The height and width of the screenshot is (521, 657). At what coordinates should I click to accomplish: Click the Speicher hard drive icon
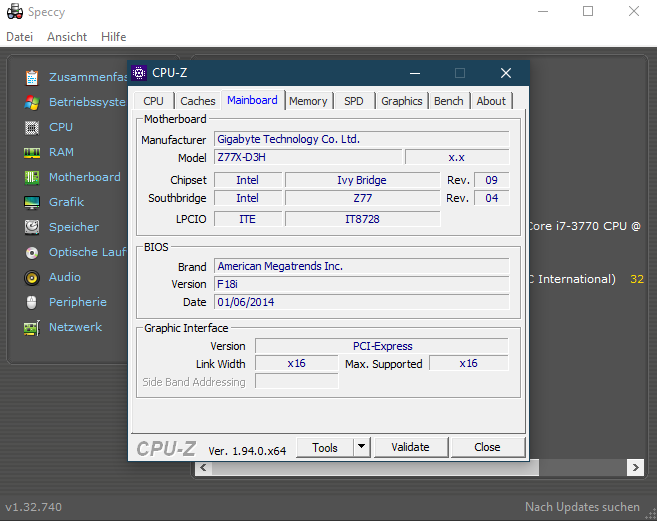(x=32, y=227)
